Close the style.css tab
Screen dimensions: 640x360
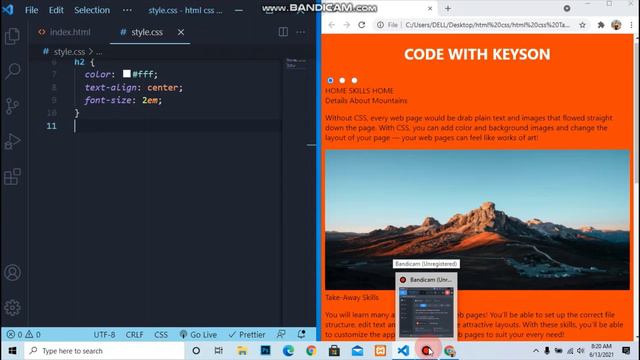[x=181, y=32]
